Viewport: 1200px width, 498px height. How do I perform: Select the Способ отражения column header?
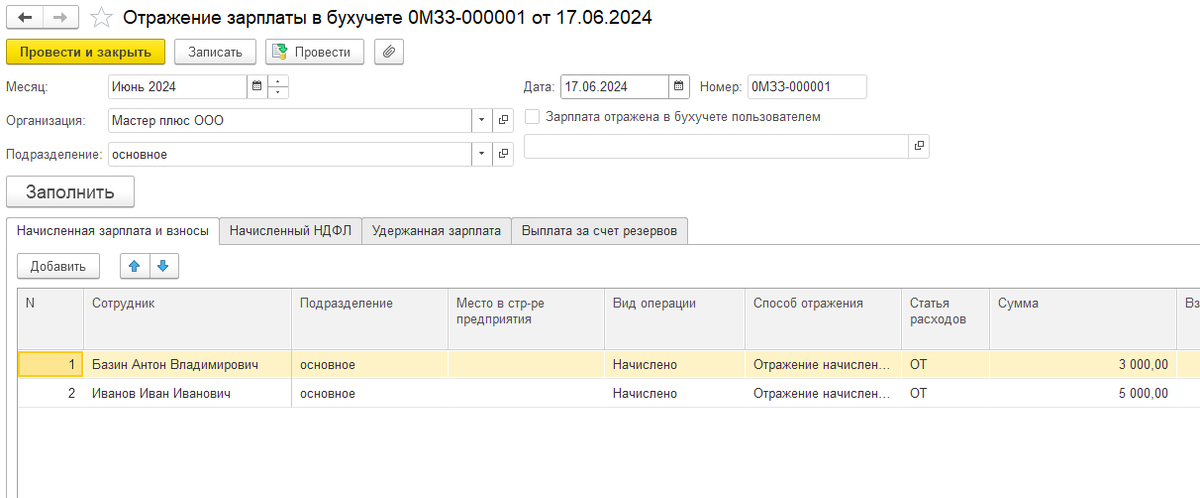pos(823,319)
